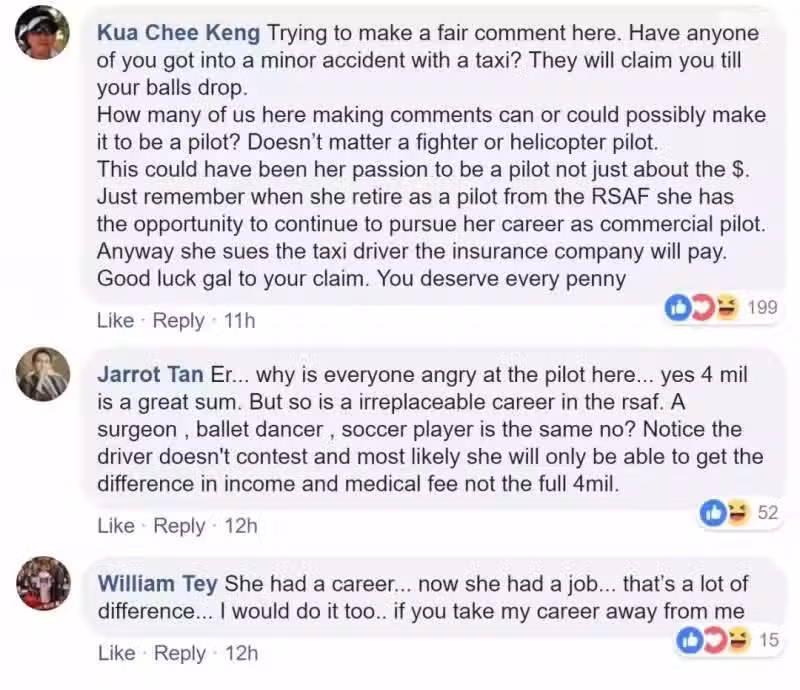Click the heart reaction icon beside 199
The width and height of the screenshot is (800, 690).
(703, 308)
